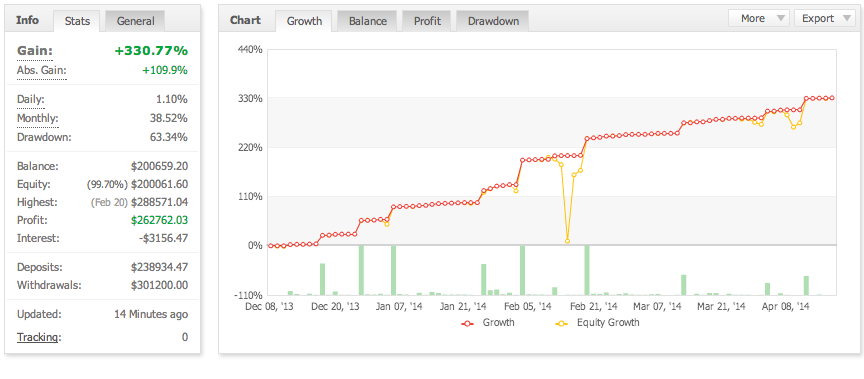This screenshot has width=864, height=379.
Task: Click the Updated label
Action: pos(39,315)
